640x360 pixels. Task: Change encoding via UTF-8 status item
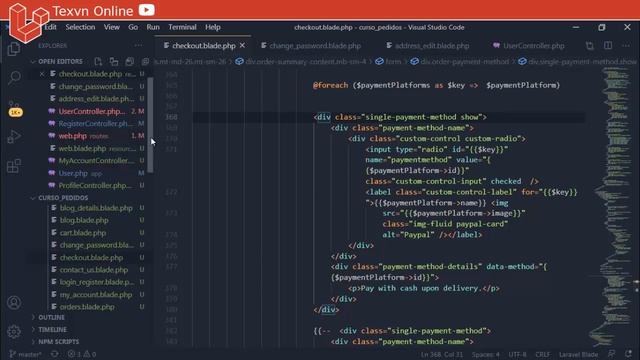coord(518,354)
